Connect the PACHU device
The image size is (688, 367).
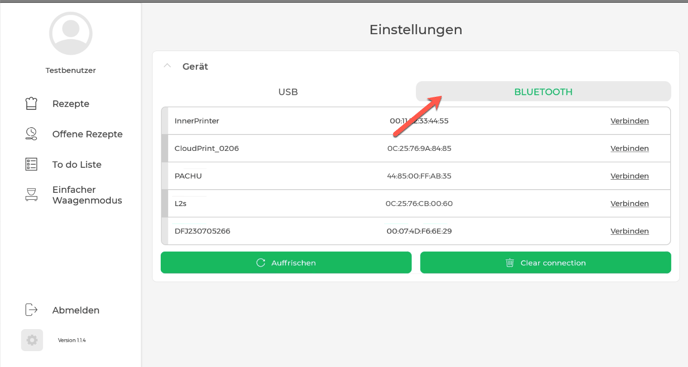629,176
